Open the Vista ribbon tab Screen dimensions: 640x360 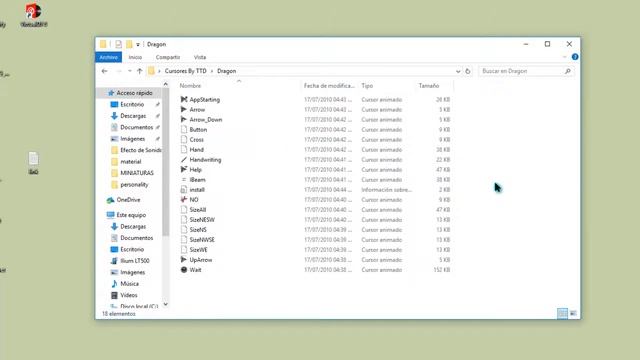tap(200, 57)
